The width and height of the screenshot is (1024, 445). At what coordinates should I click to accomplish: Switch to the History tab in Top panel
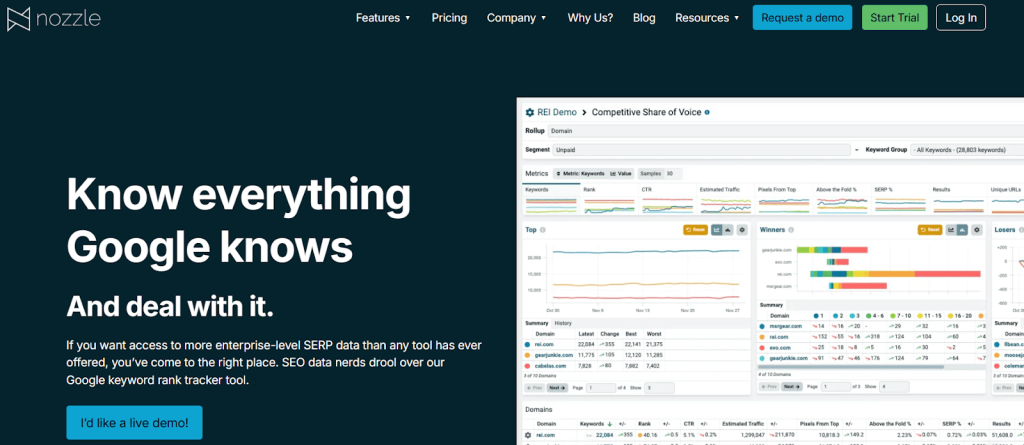pos(564,323)
